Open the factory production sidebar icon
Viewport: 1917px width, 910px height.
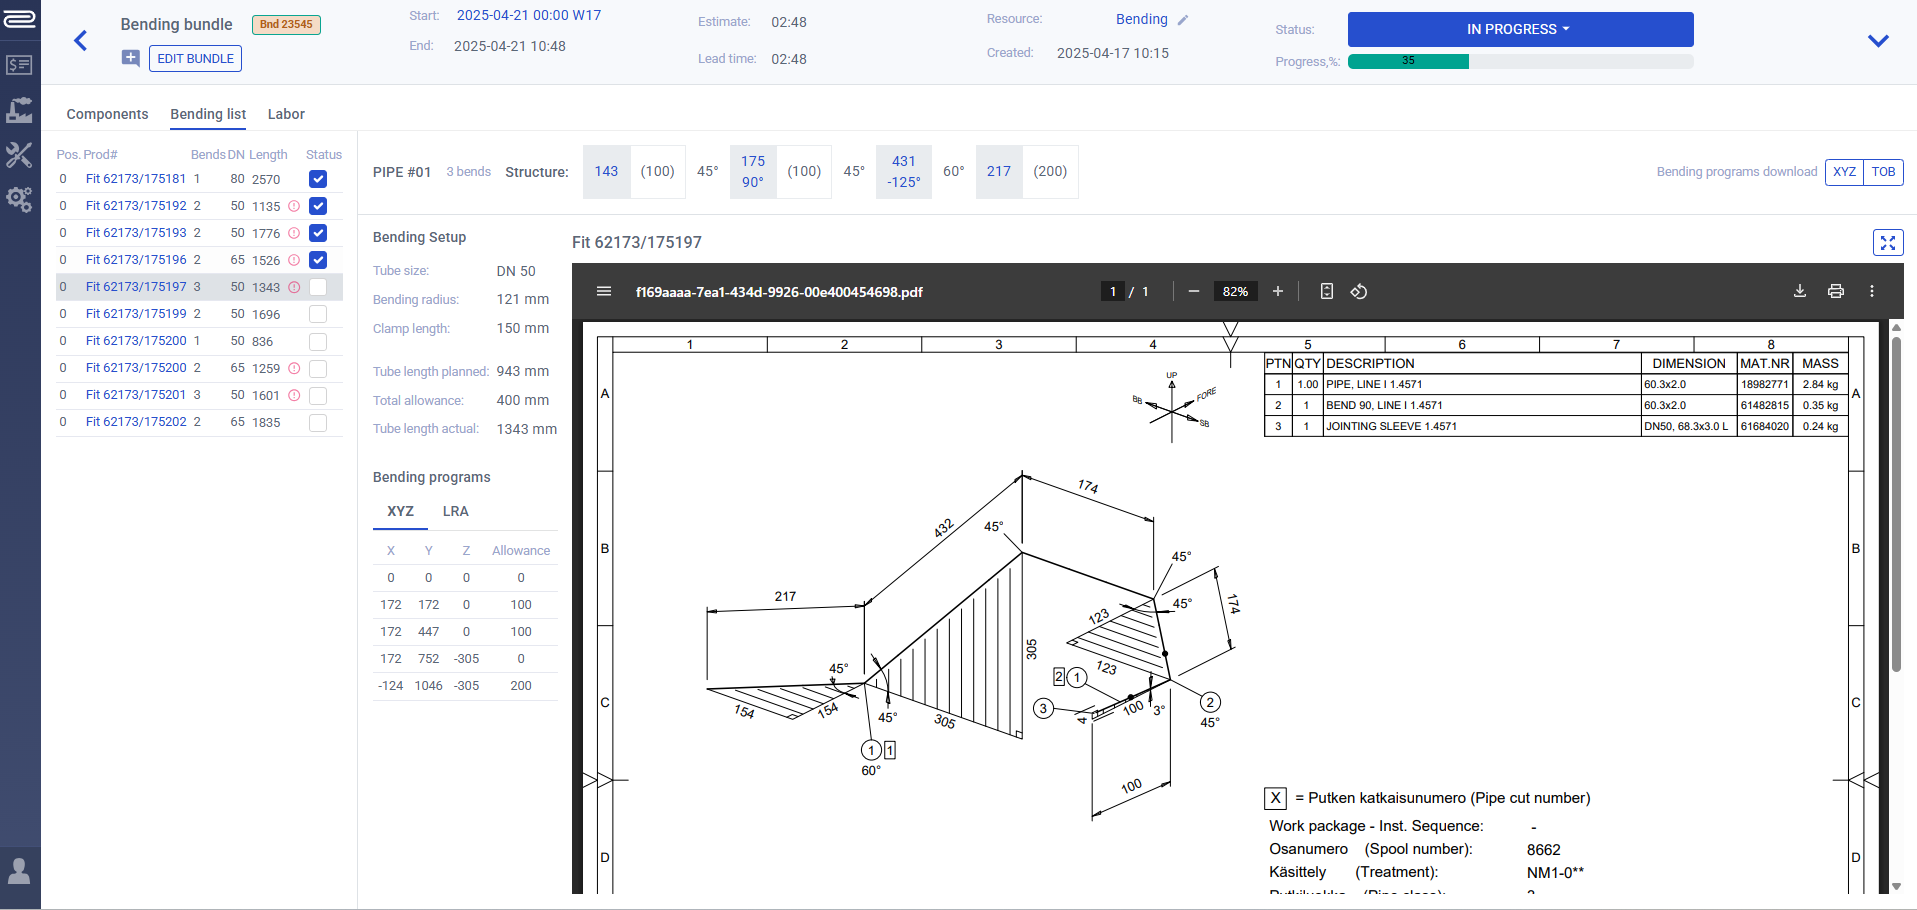click(20, 110)
